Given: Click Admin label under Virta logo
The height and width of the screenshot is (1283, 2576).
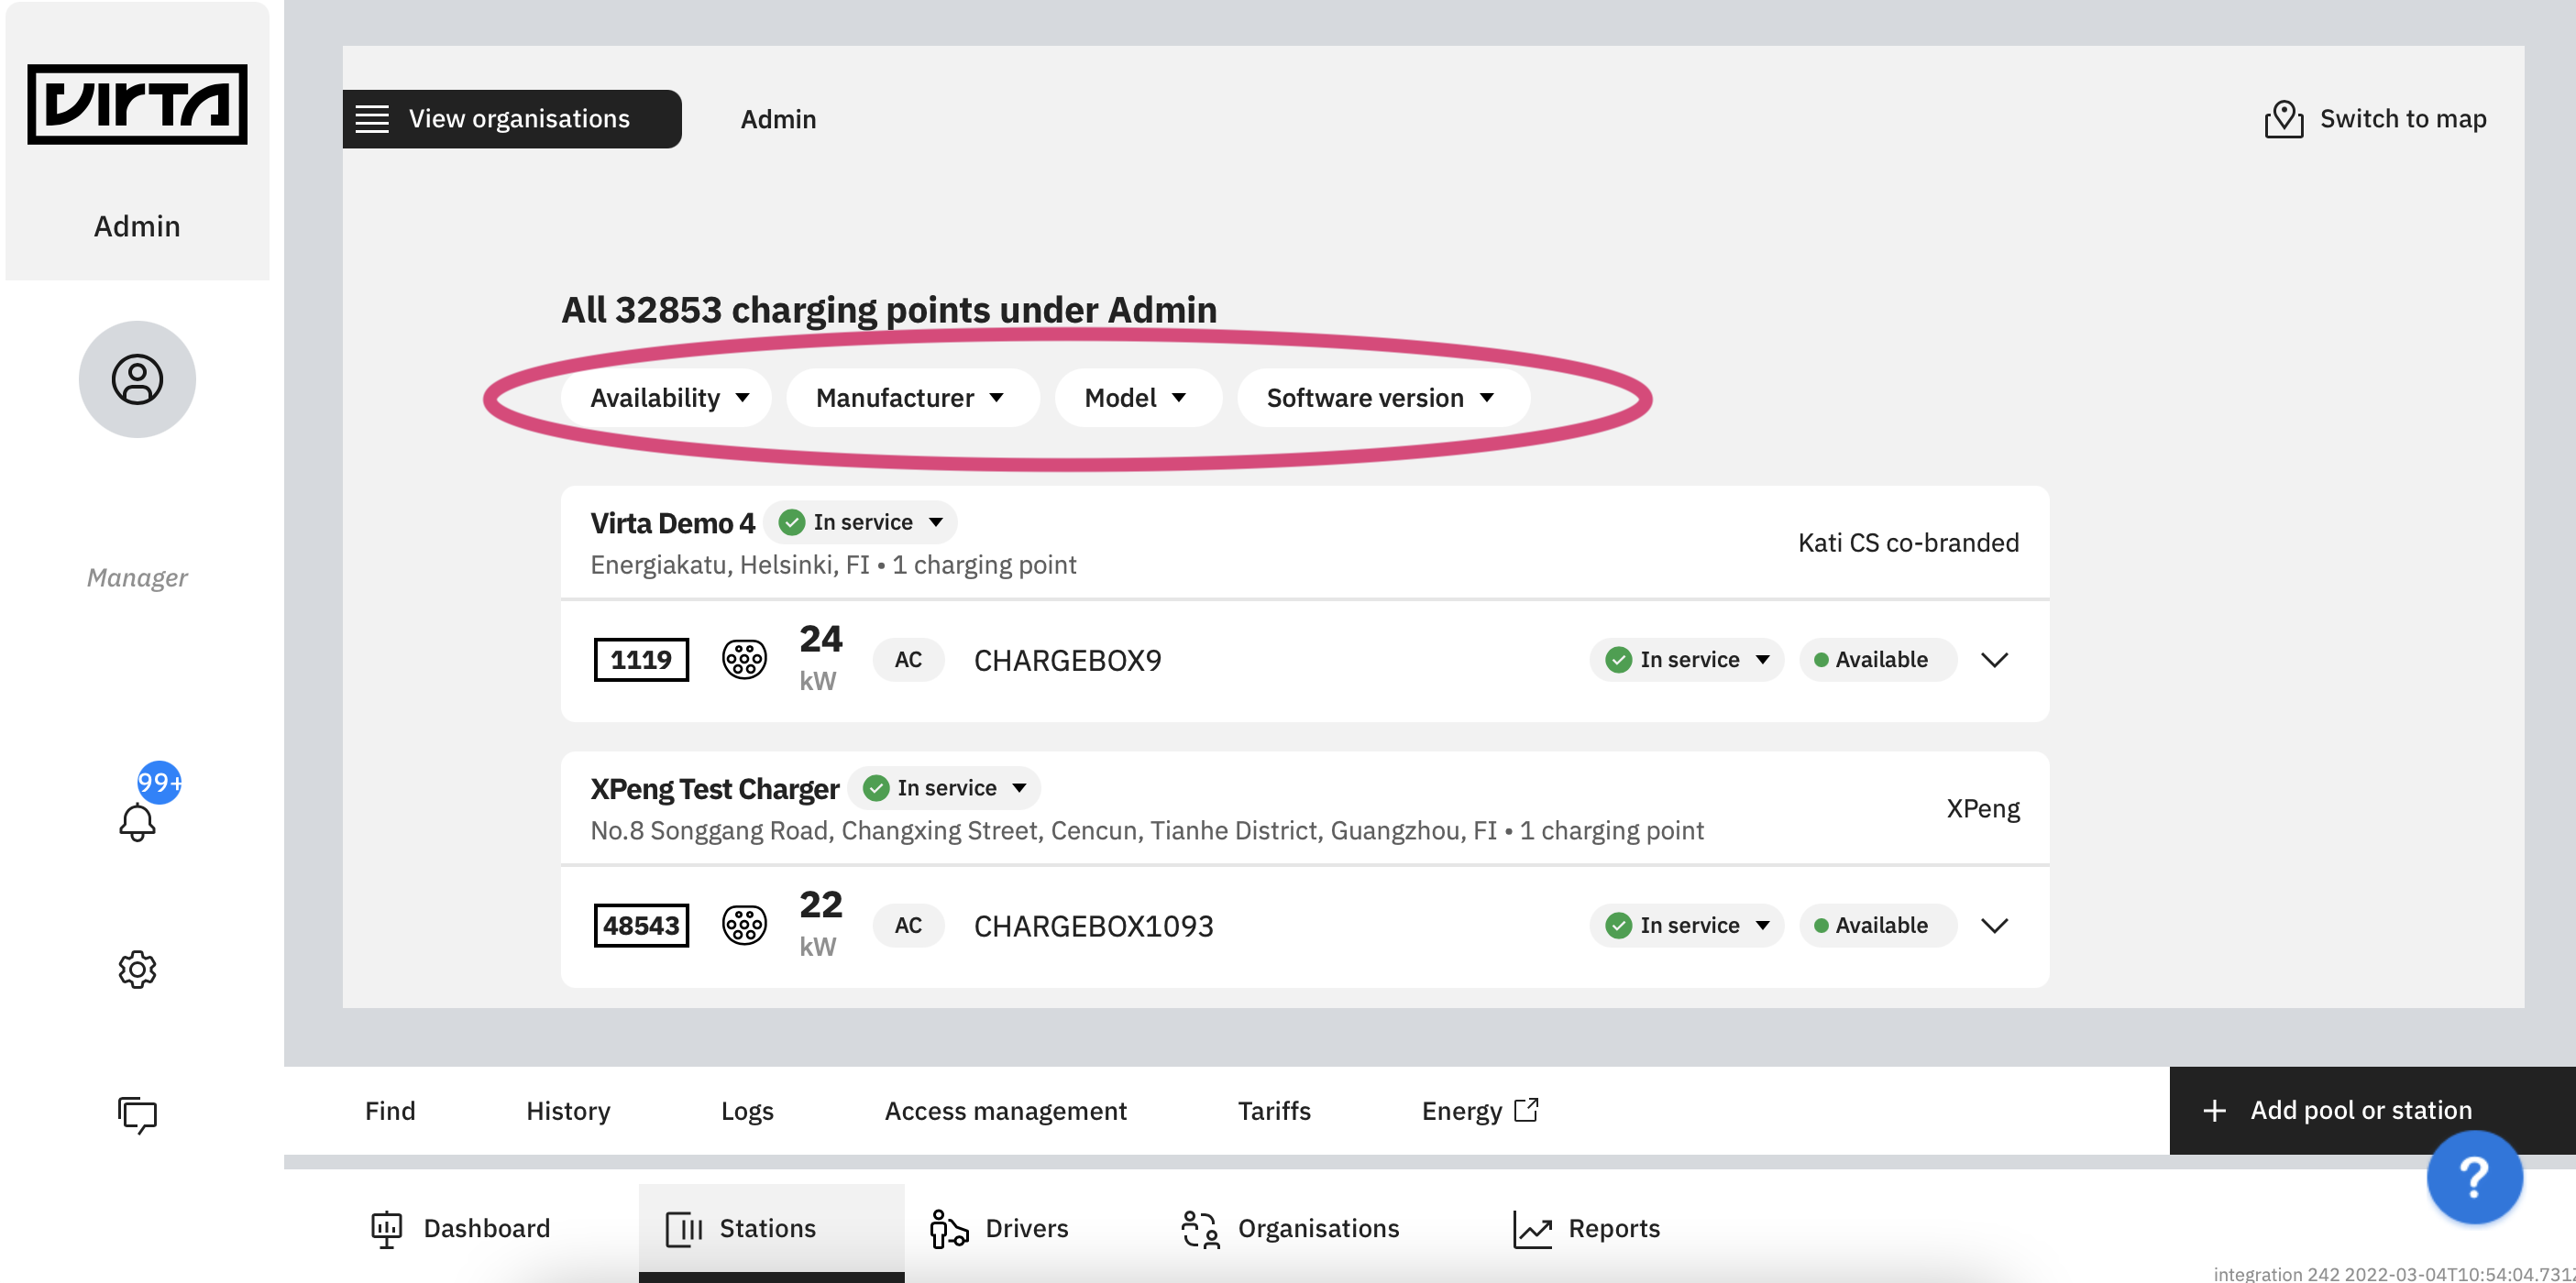Looking at the screenshot, I should pos(137,226).
